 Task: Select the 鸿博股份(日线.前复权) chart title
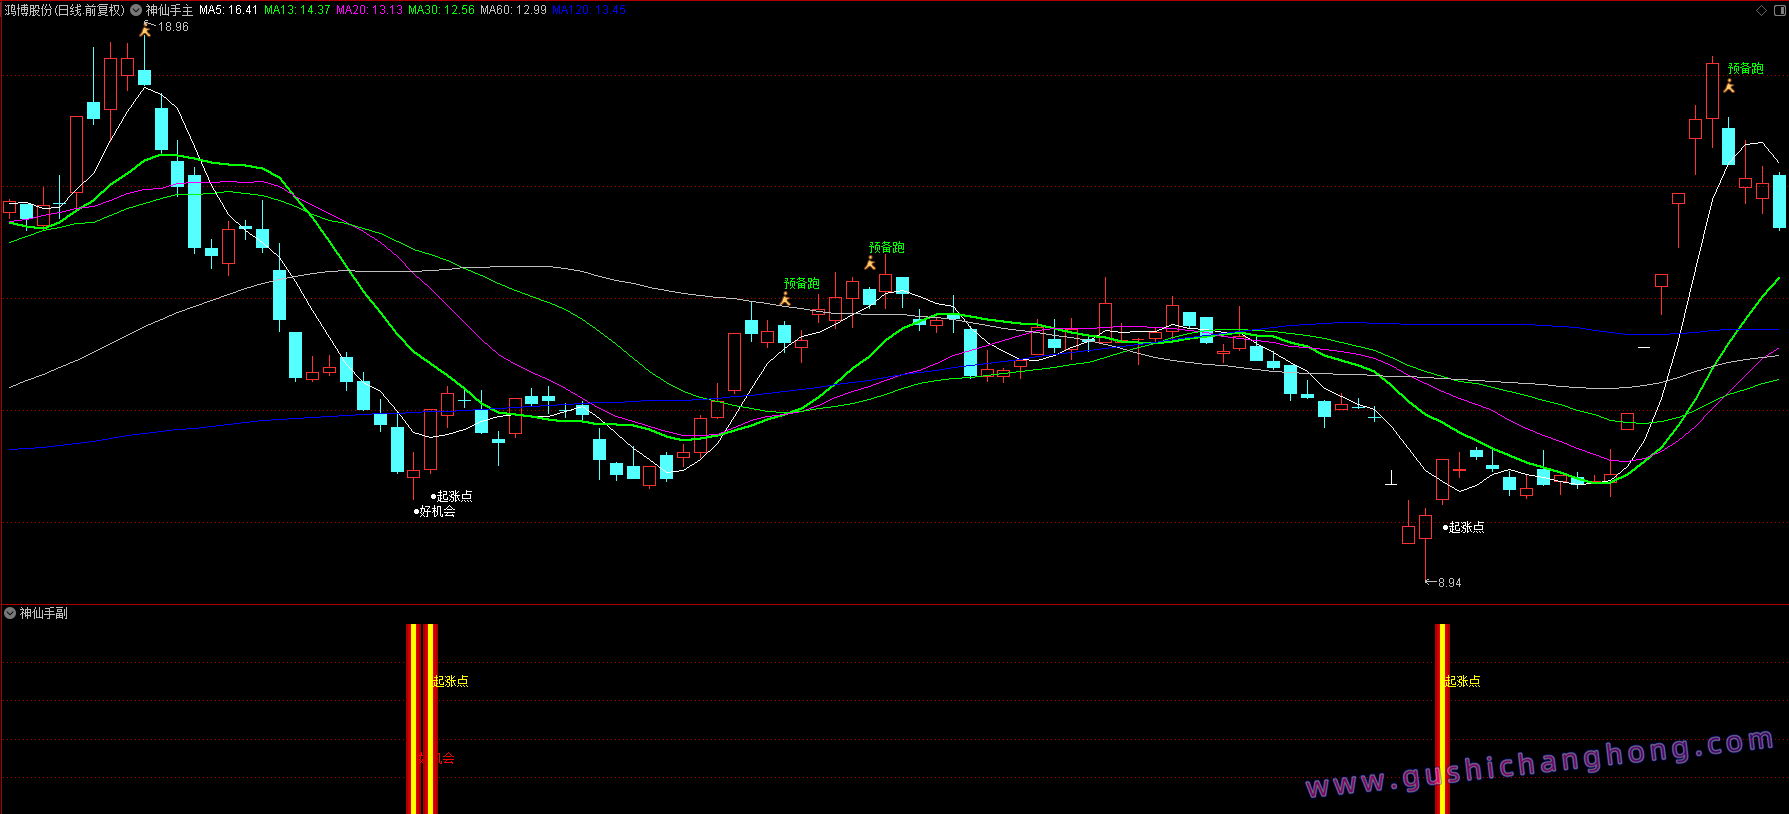[65, 10]
